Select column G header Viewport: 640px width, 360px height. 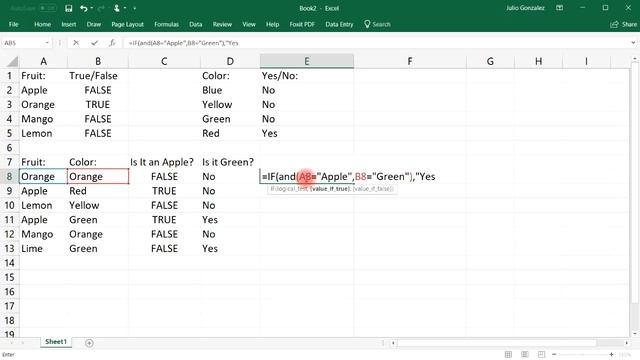(x=490, y=61)
